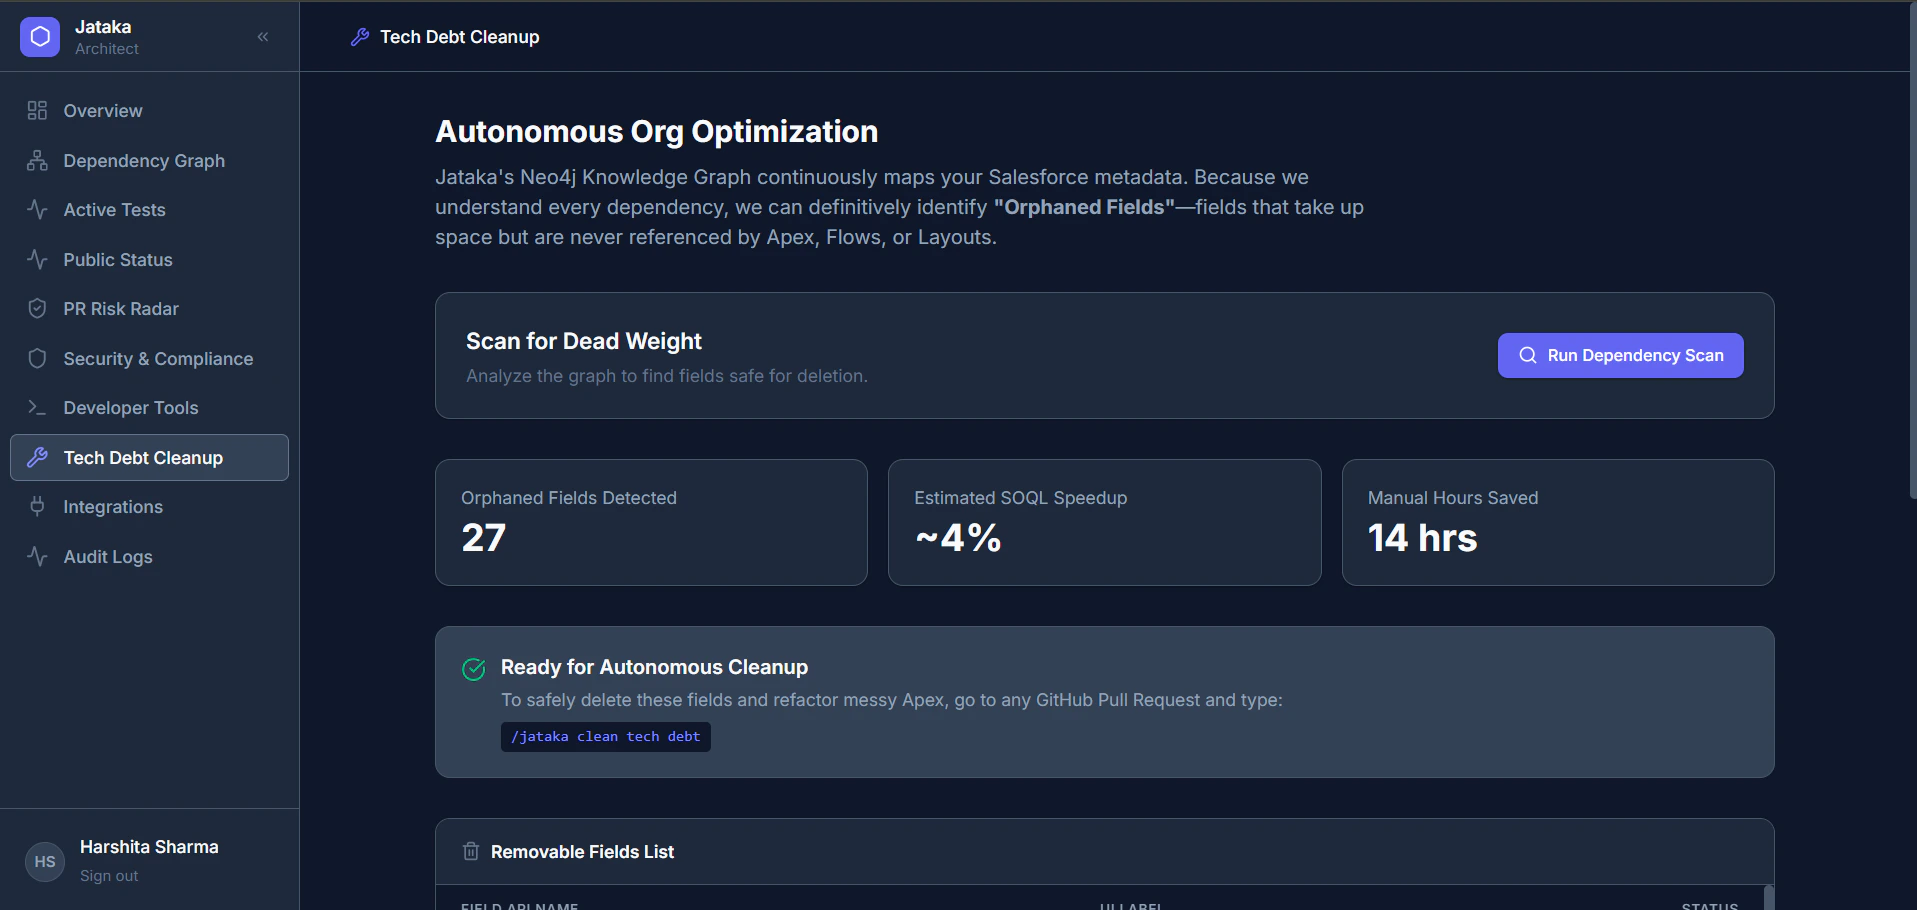Viewport: 1917px width, 910px height.
Task: Click the Orphaned Fields Detected card
Action: 651,522
